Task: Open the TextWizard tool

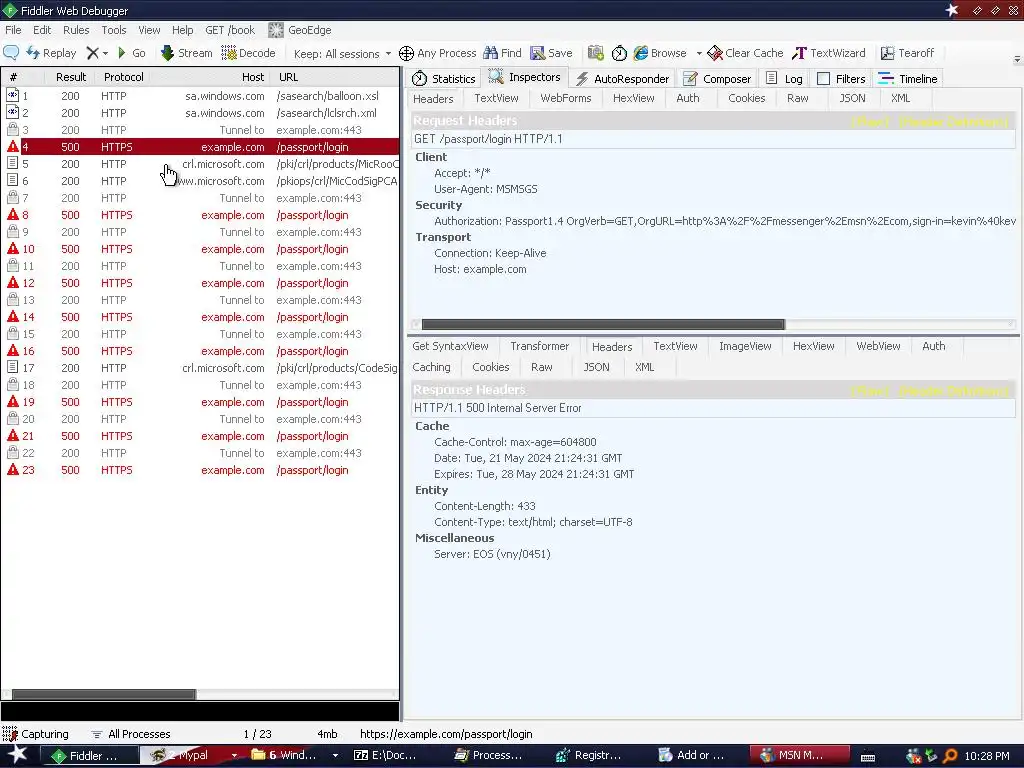Action: pos(829,53)
